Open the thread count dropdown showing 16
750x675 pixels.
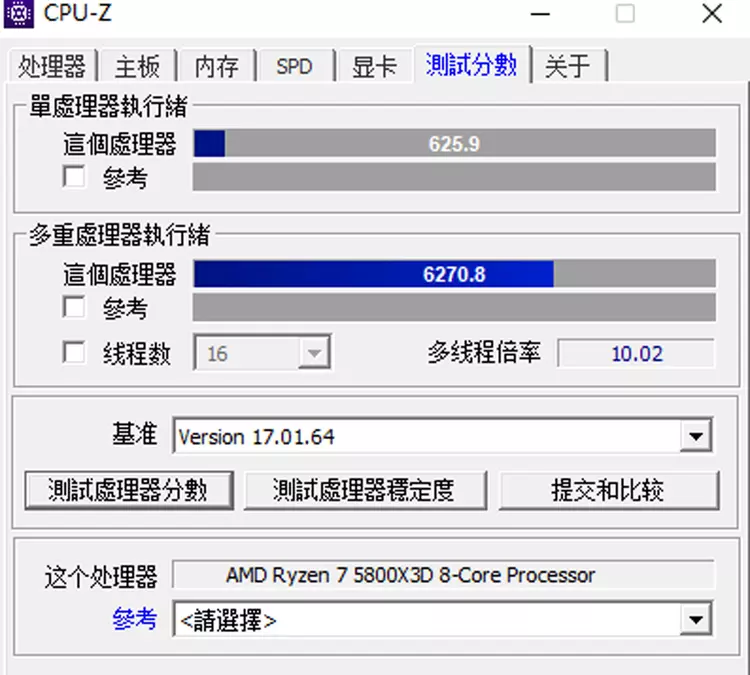(262, 353)
